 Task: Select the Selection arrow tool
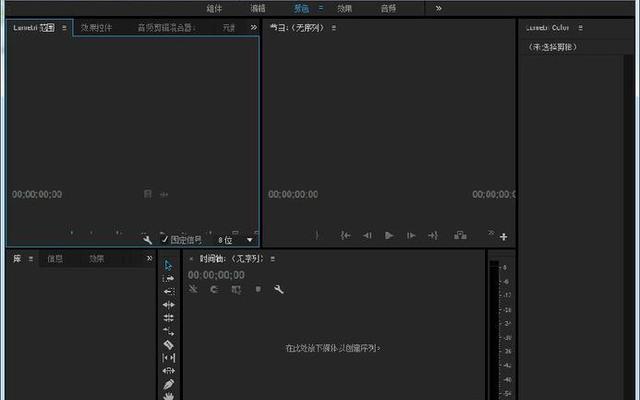[x=168, y=266]
